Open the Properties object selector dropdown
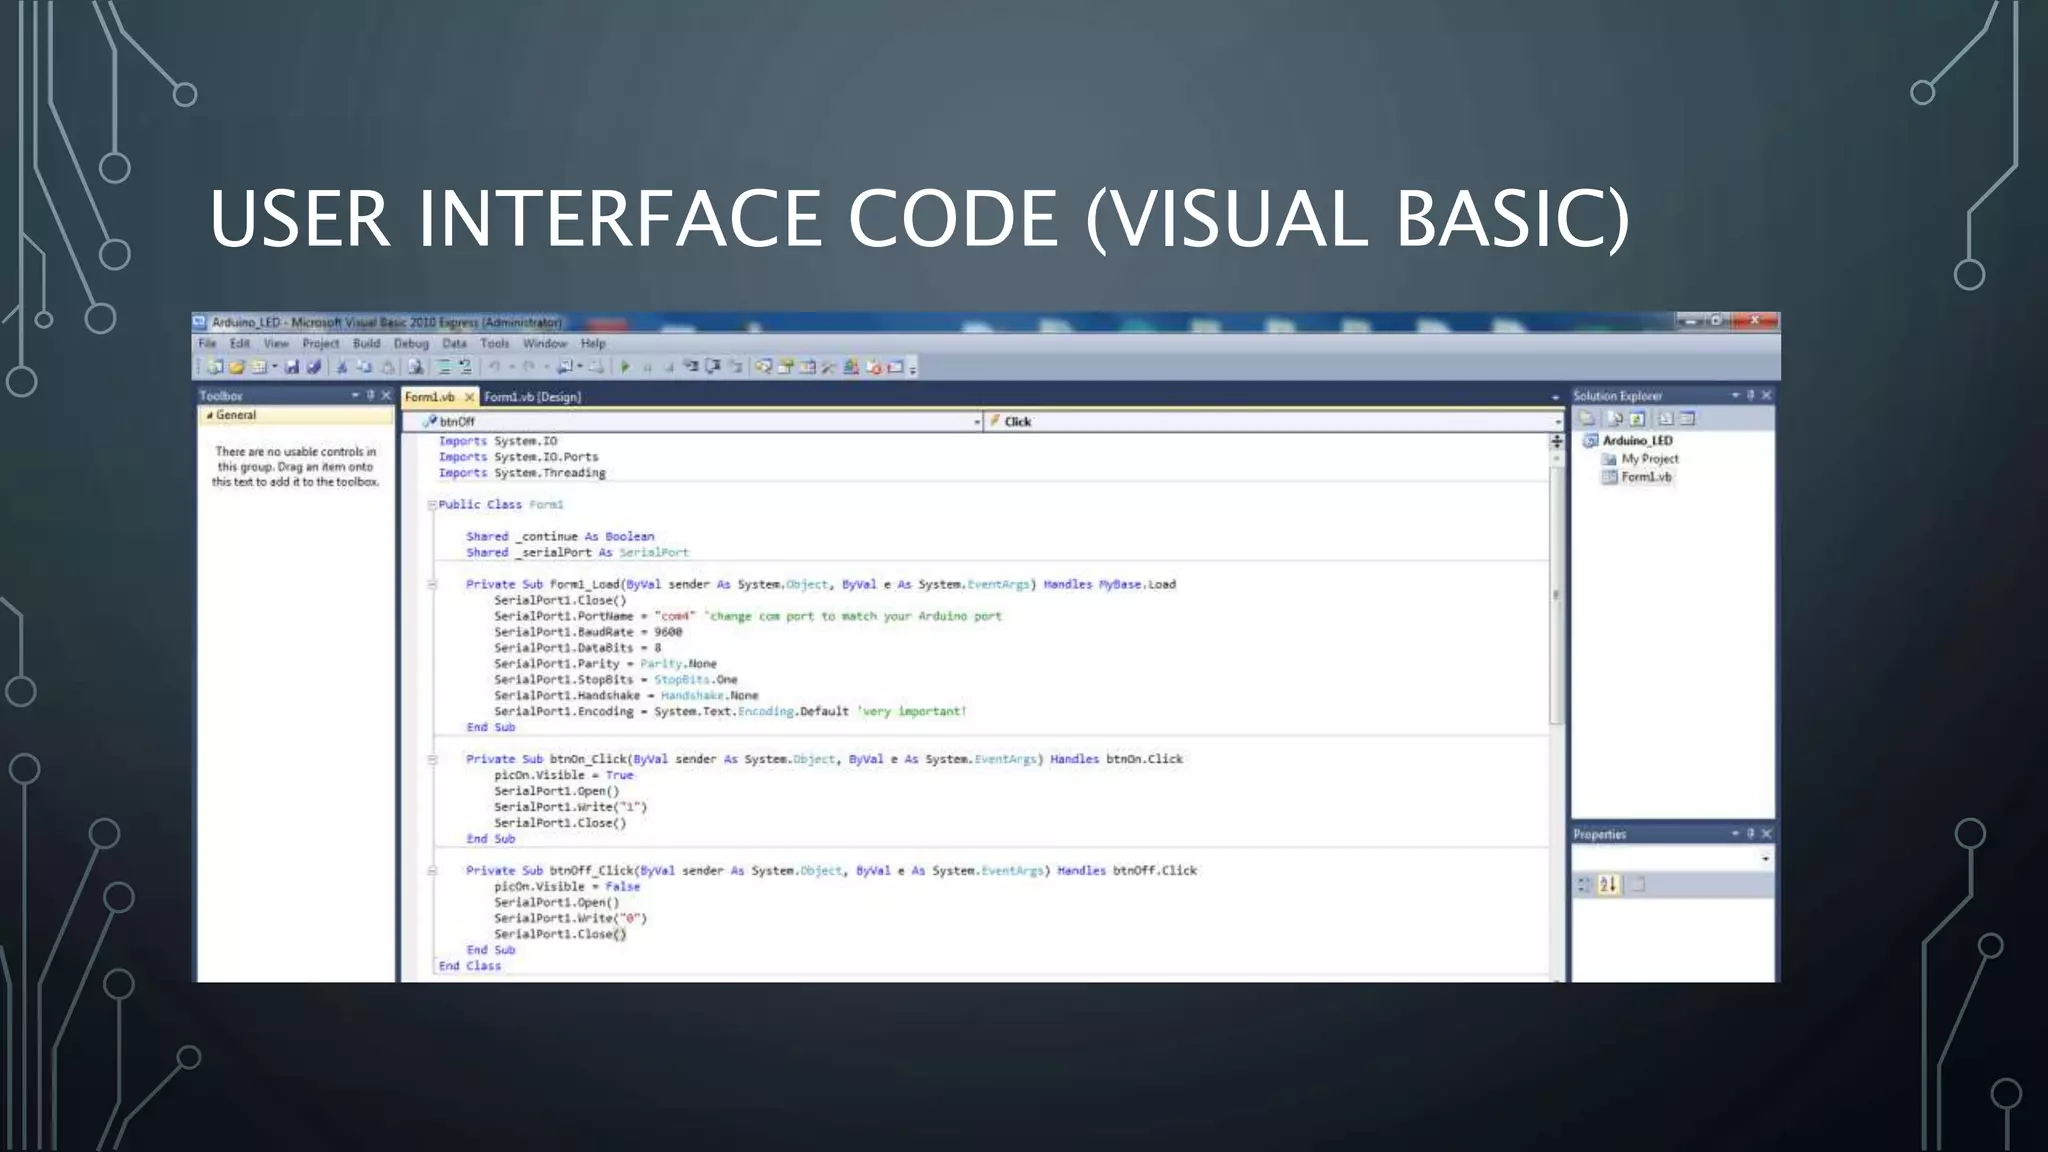 1765,858
